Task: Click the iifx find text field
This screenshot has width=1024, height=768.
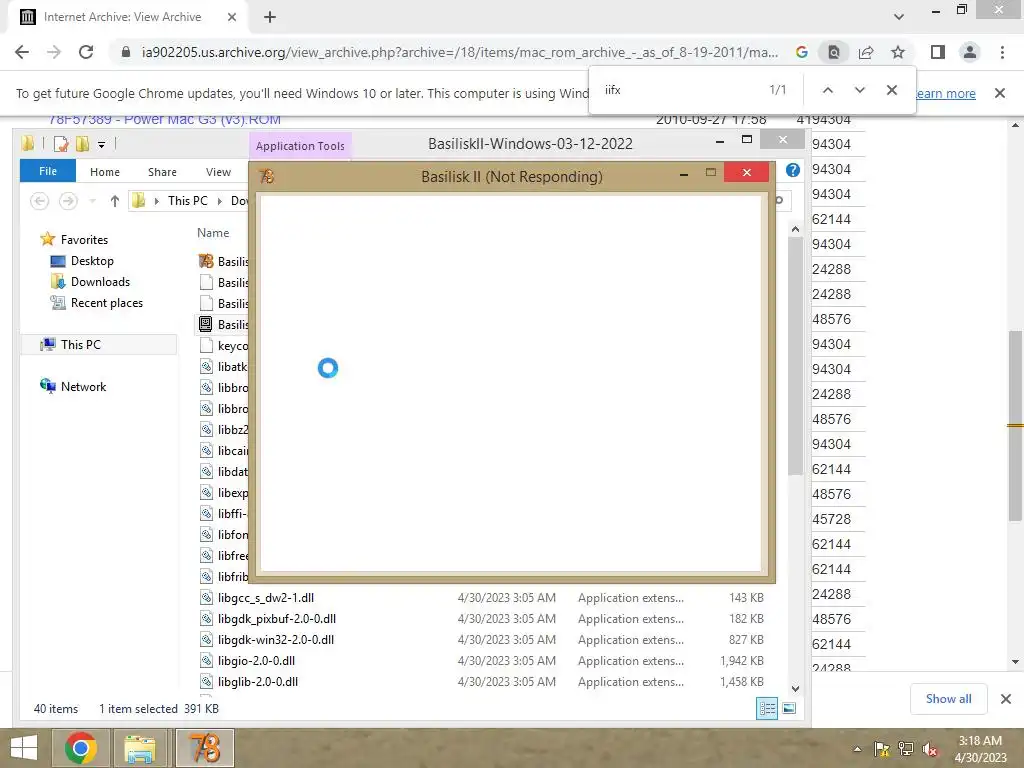Action: pyautogui.click(x=679, y=90)
